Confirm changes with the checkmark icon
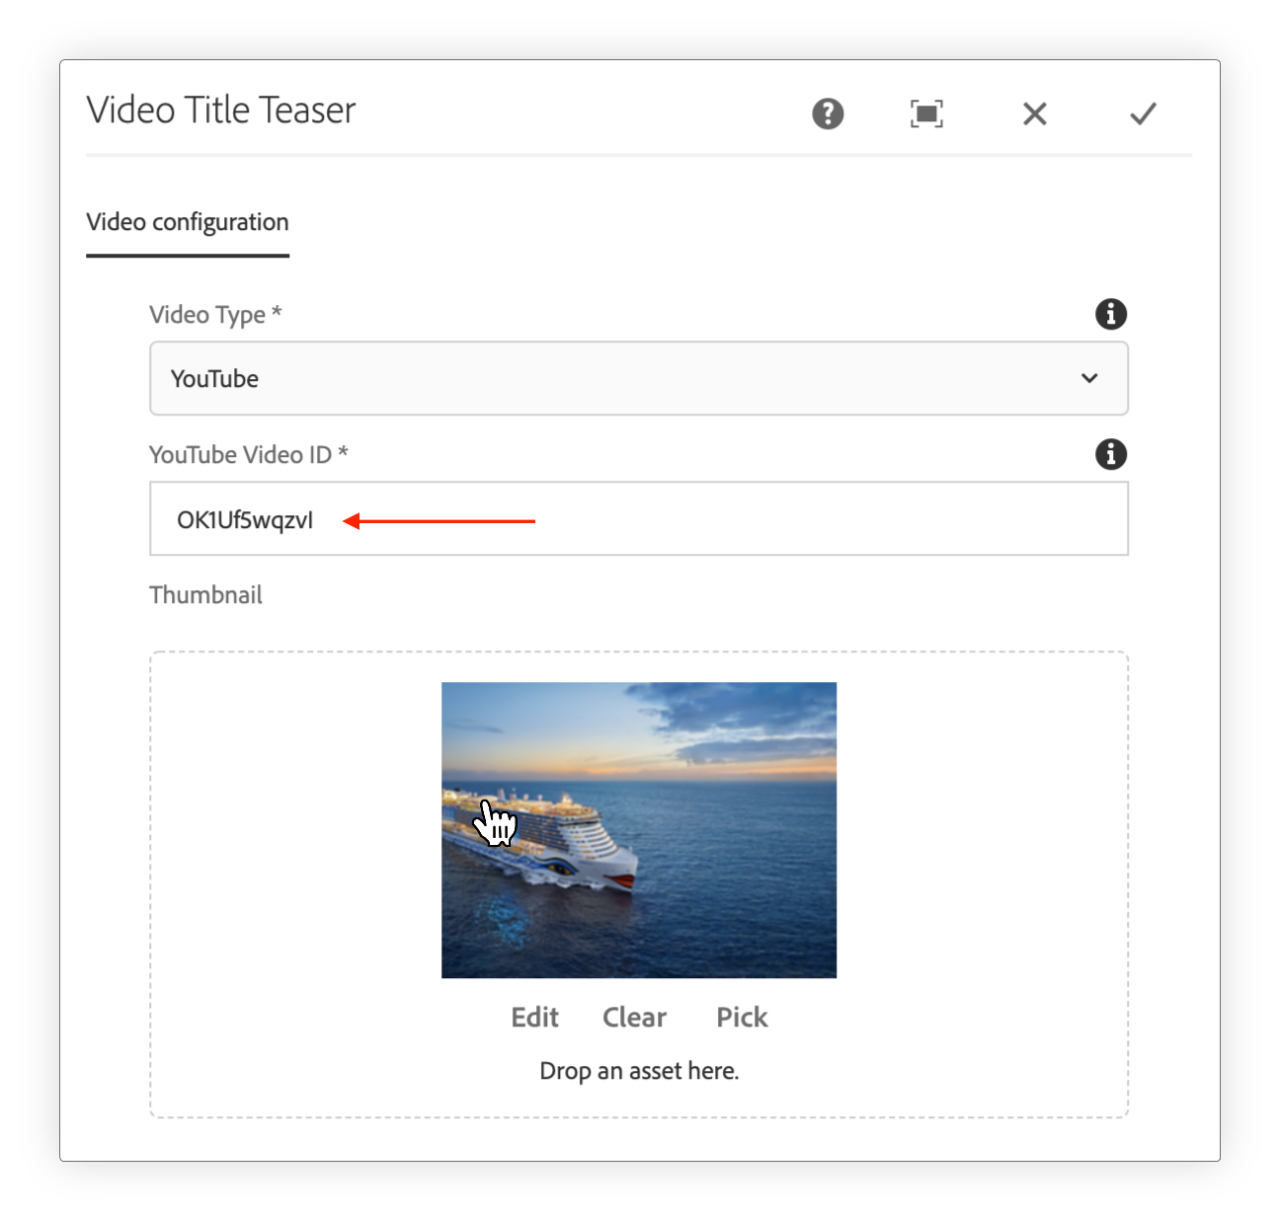The image size is (1280, 1221). coord(1141,114)
